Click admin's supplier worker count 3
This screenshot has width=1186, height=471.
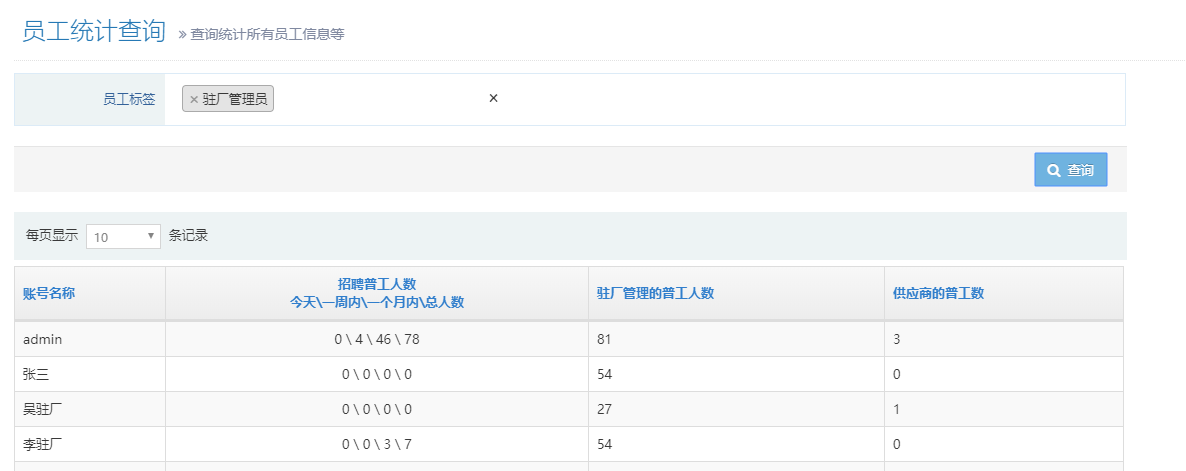click(x=897, y=340)
